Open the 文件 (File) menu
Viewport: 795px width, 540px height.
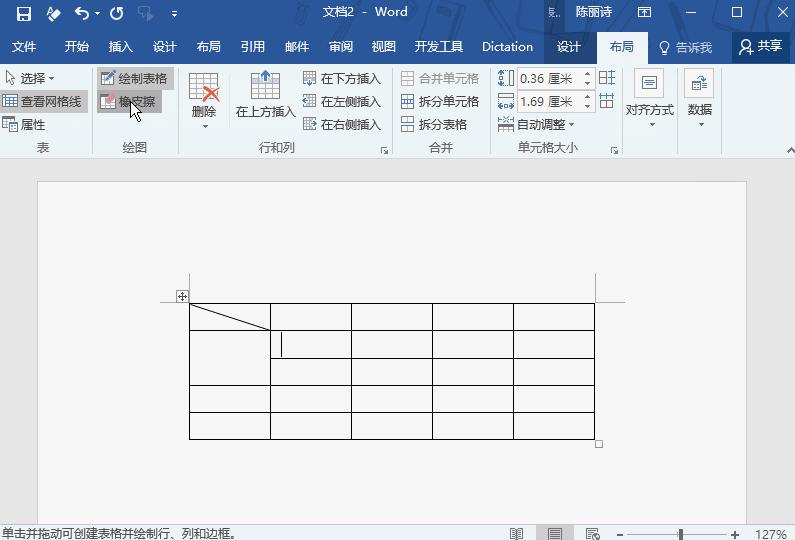click(24, 47)
